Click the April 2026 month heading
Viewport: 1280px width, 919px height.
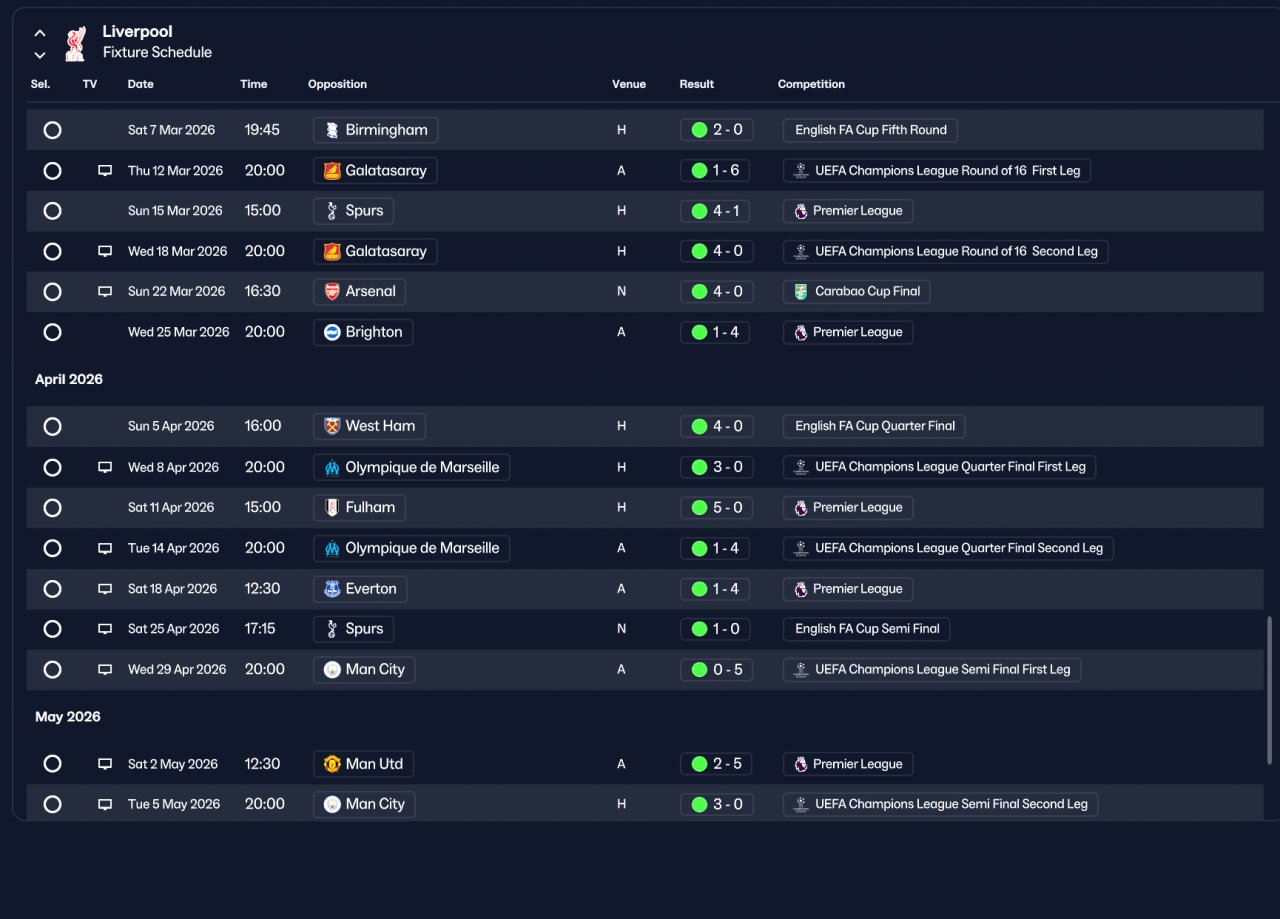click(x=69, y=379)
